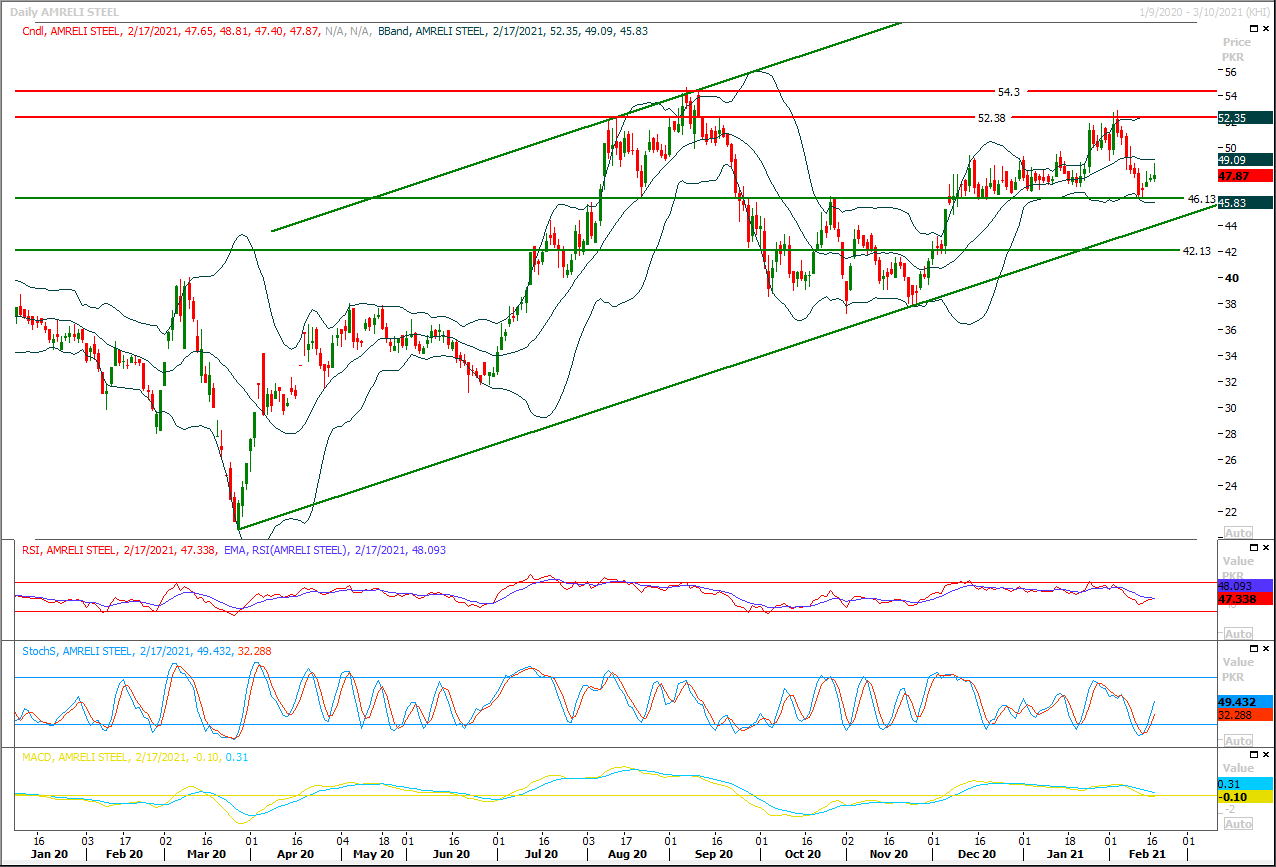Click the red 47.87 last price tag
The width and height of the screenshot is (1276, 867).
point(1245,175)
